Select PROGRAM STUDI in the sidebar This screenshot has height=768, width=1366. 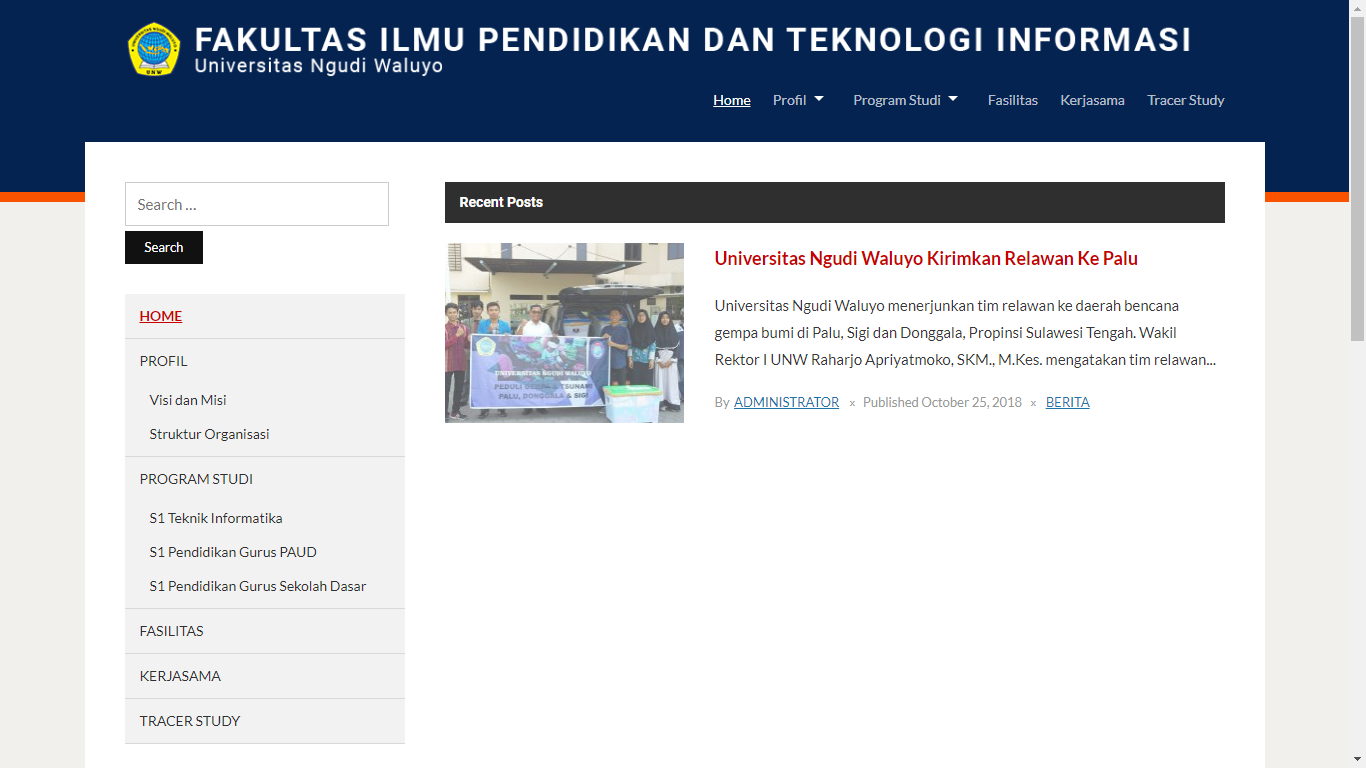(196, 479)
